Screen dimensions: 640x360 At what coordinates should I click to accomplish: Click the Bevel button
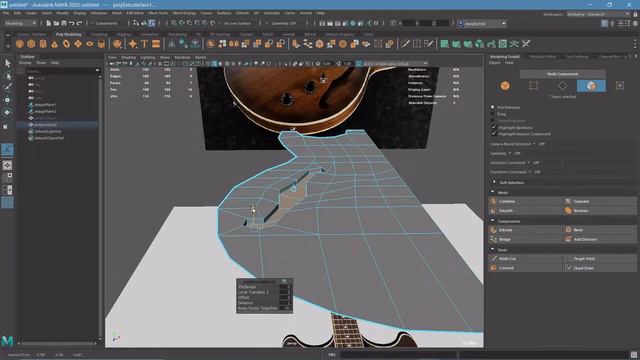(x=600, y=230)
